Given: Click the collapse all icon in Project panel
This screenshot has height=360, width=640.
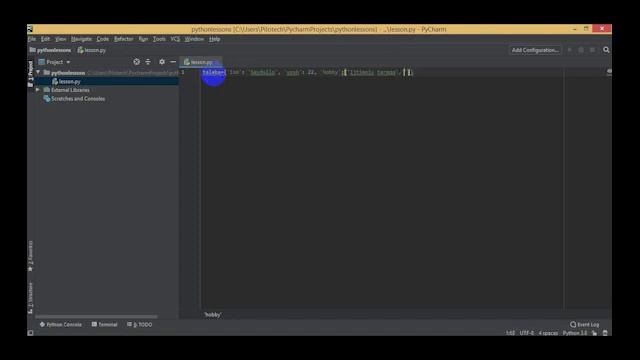Looking at the screenshot, I should pos(148,62).
